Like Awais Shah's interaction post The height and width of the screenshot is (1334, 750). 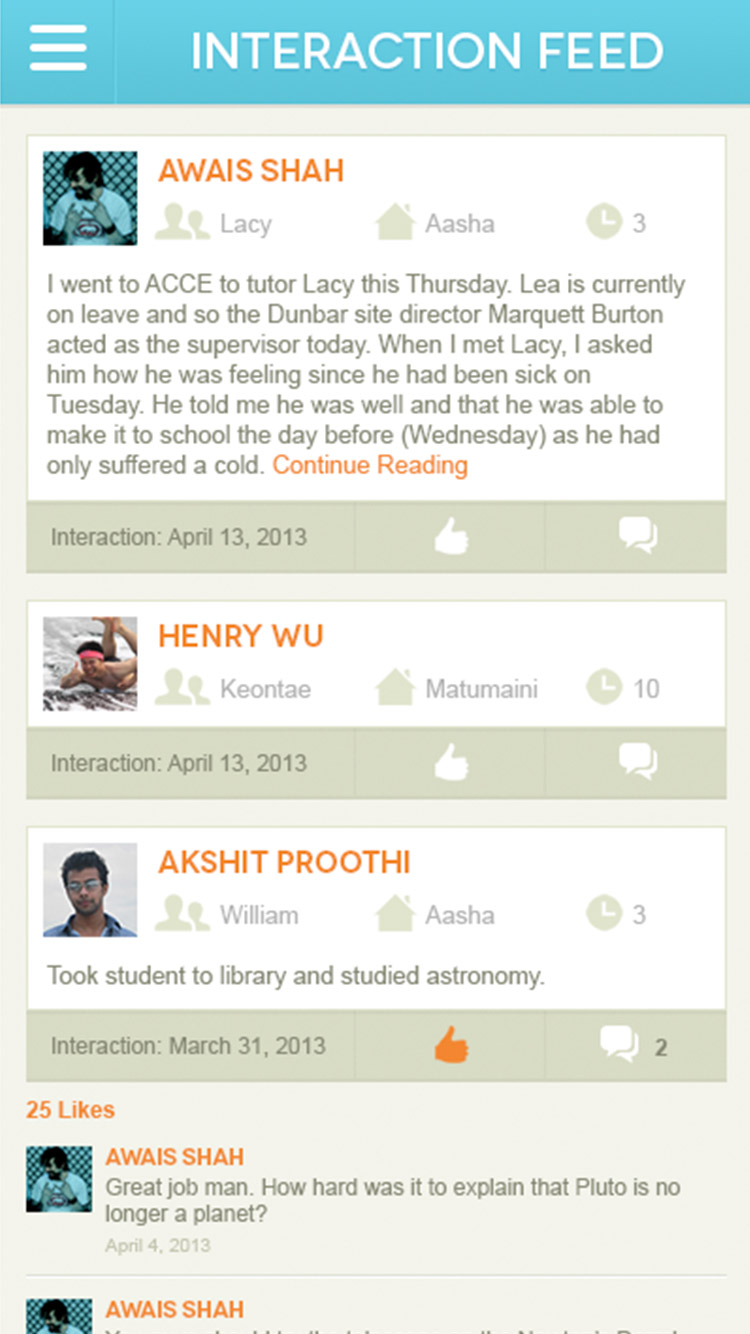point(451,538)
